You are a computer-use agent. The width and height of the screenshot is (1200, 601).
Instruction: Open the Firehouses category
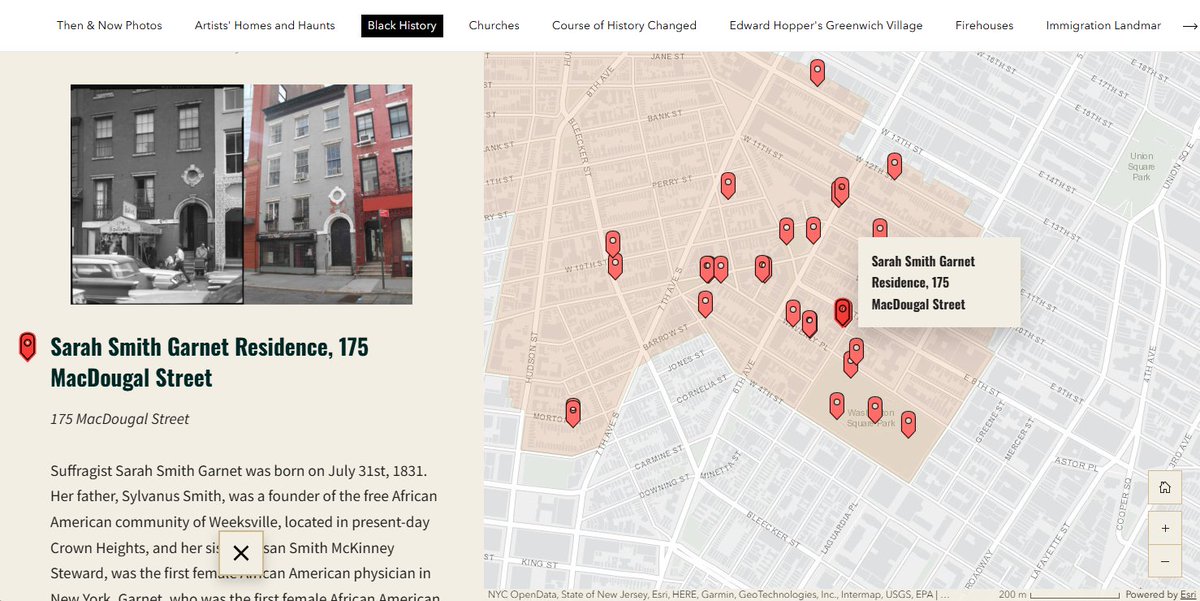point(984,25)
